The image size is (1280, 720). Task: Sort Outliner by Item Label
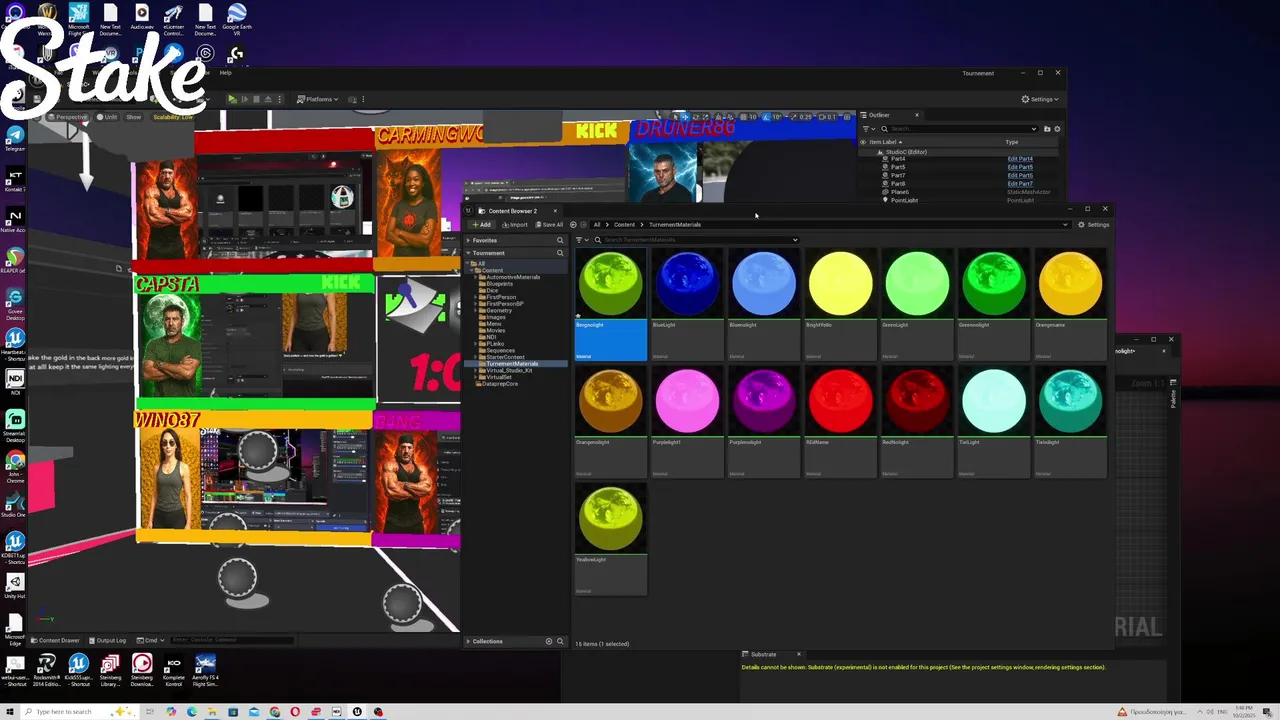click(887, 142)
